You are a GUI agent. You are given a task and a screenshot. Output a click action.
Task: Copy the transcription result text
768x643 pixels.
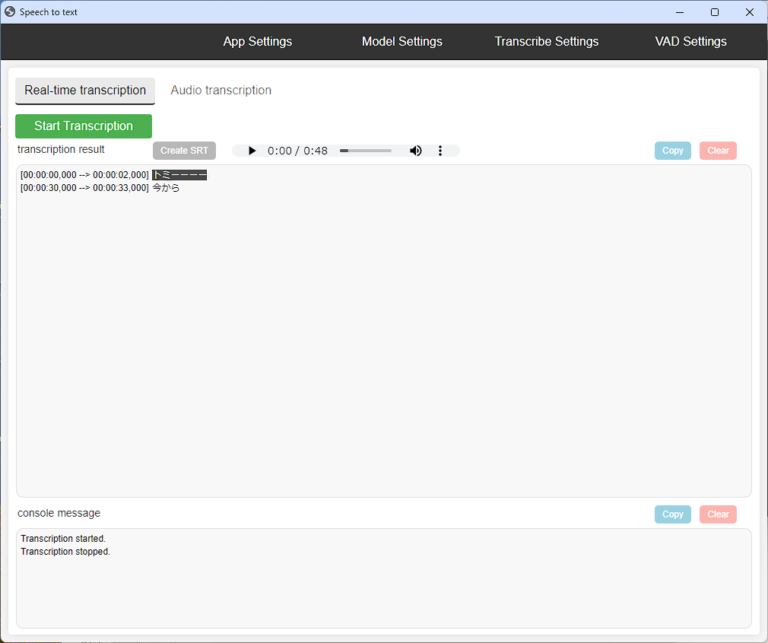pyautogui.click(x=672, y=151)
